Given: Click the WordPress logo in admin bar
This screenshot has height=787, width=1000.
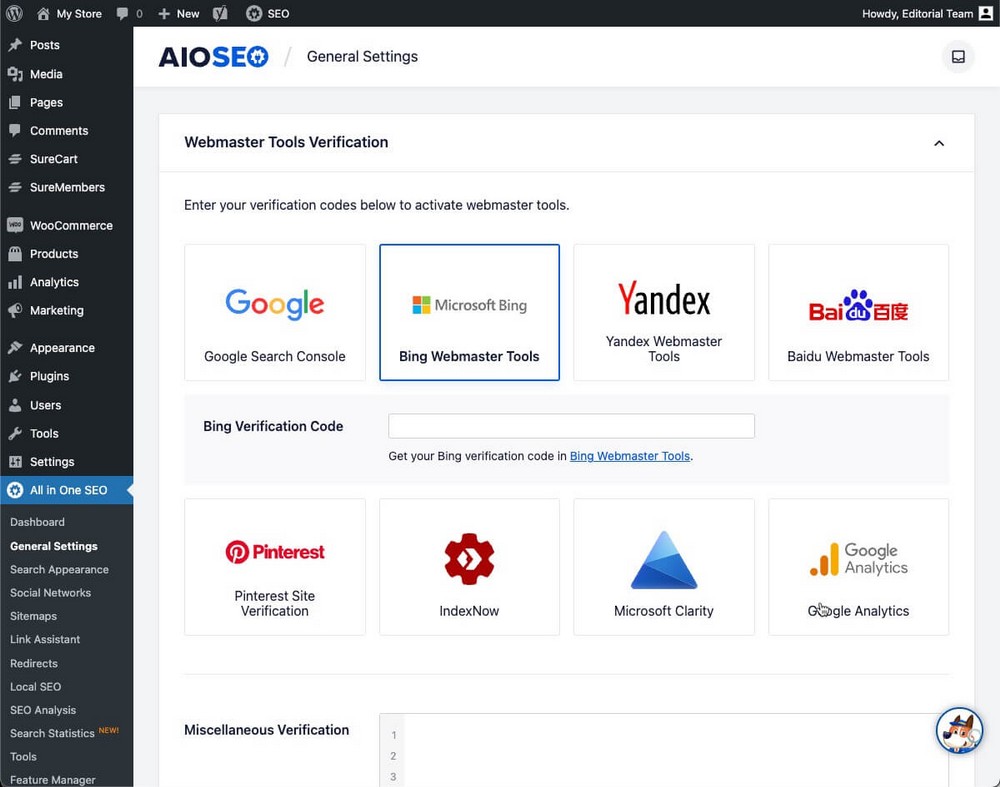Looking at the screenshot, I should 14,13.
